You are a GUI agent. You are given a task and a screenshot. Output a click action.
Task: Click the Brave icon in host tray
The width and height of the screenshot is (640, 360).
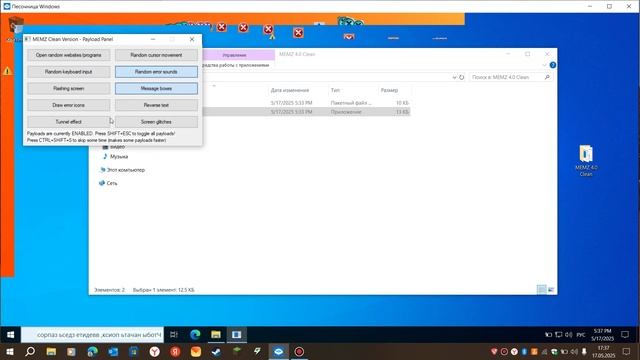pyautogui.click(x=494, y=351)
